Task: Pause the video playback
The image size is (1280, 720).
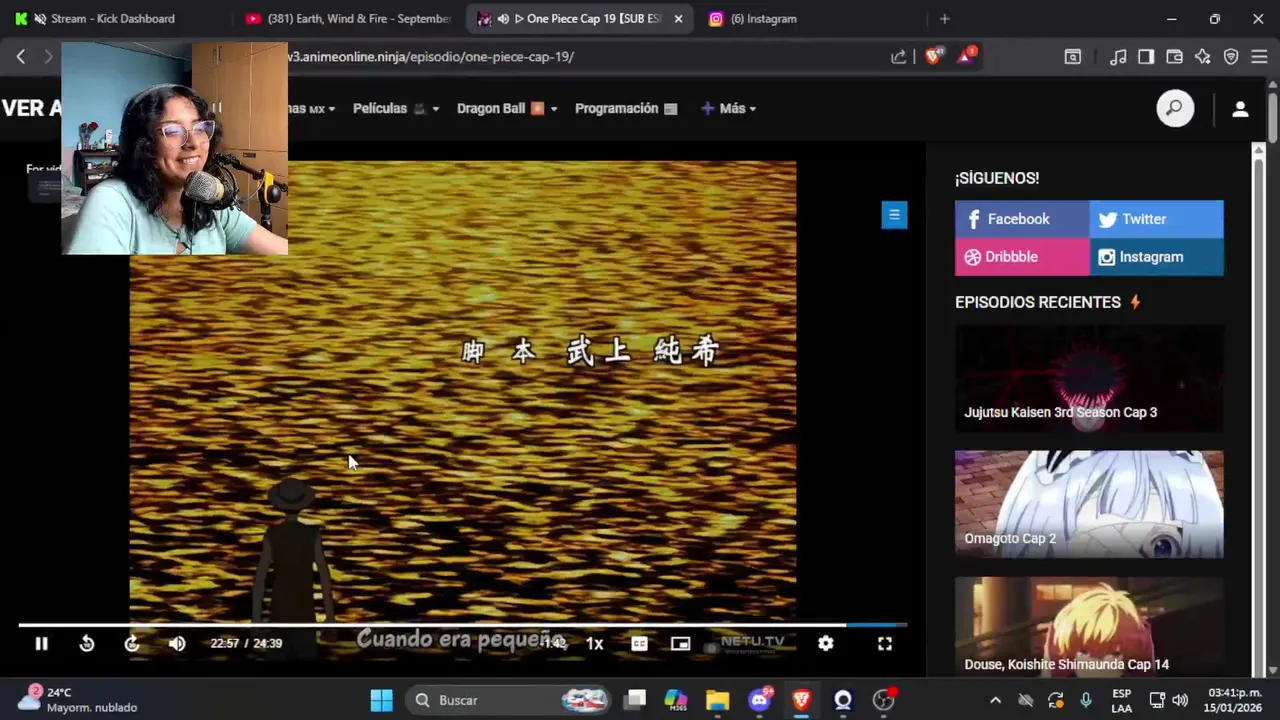Action: pyautogui.click(x=41, y=644)
